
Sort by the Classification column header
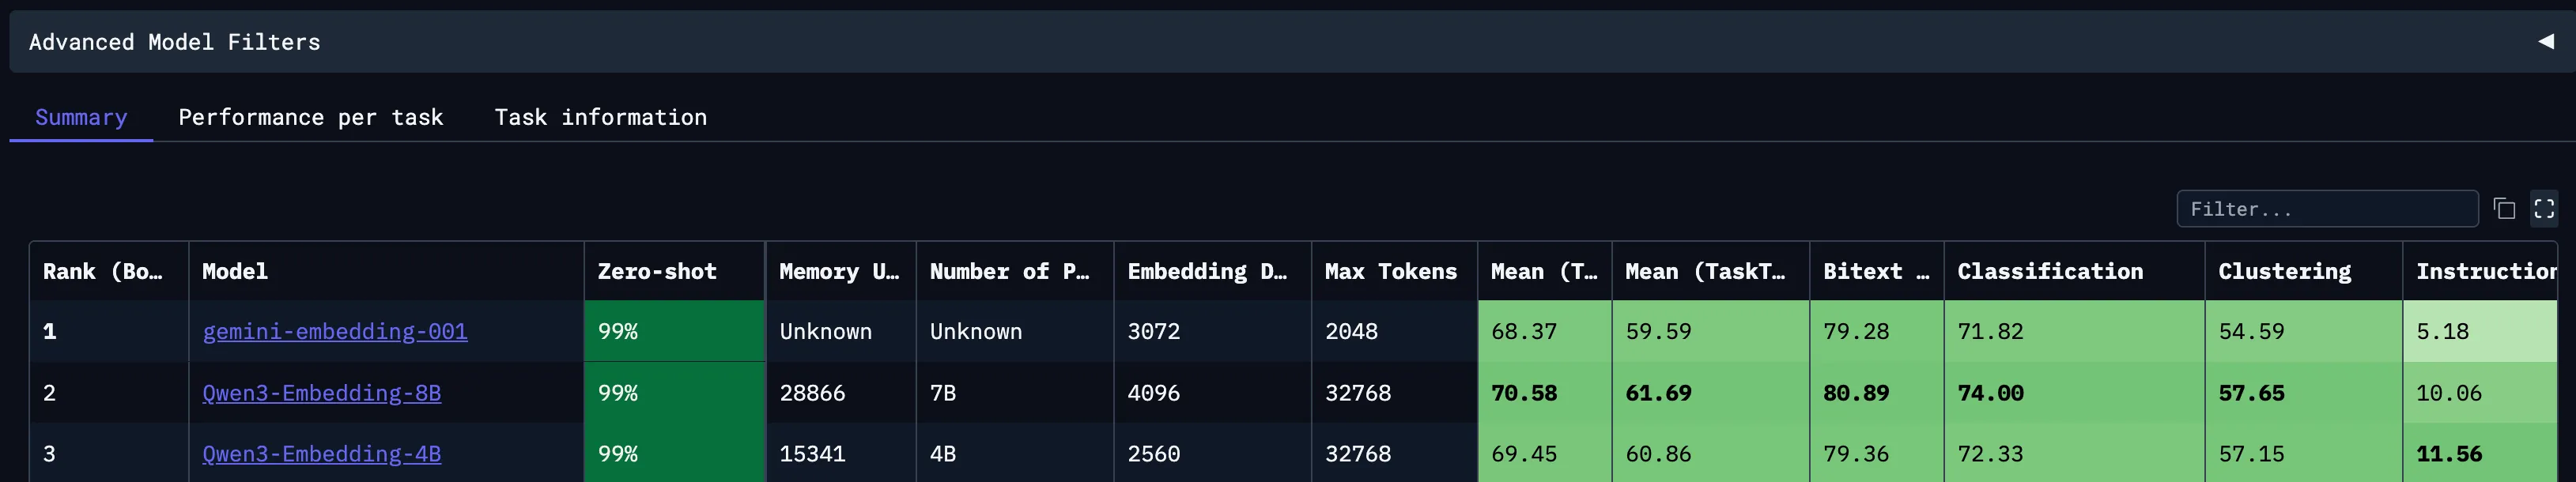click(x=2050, y=271)
